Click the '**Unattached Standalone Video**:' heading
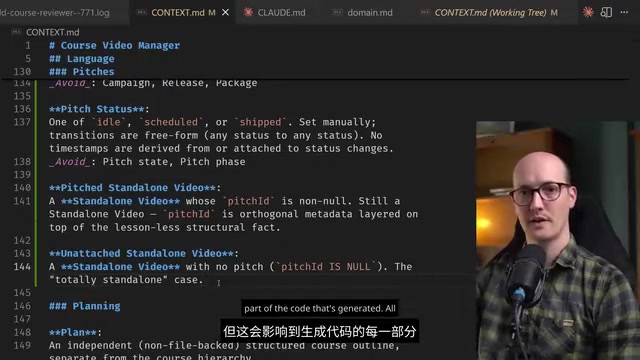 pyautogui.click(x=144, y=253)
